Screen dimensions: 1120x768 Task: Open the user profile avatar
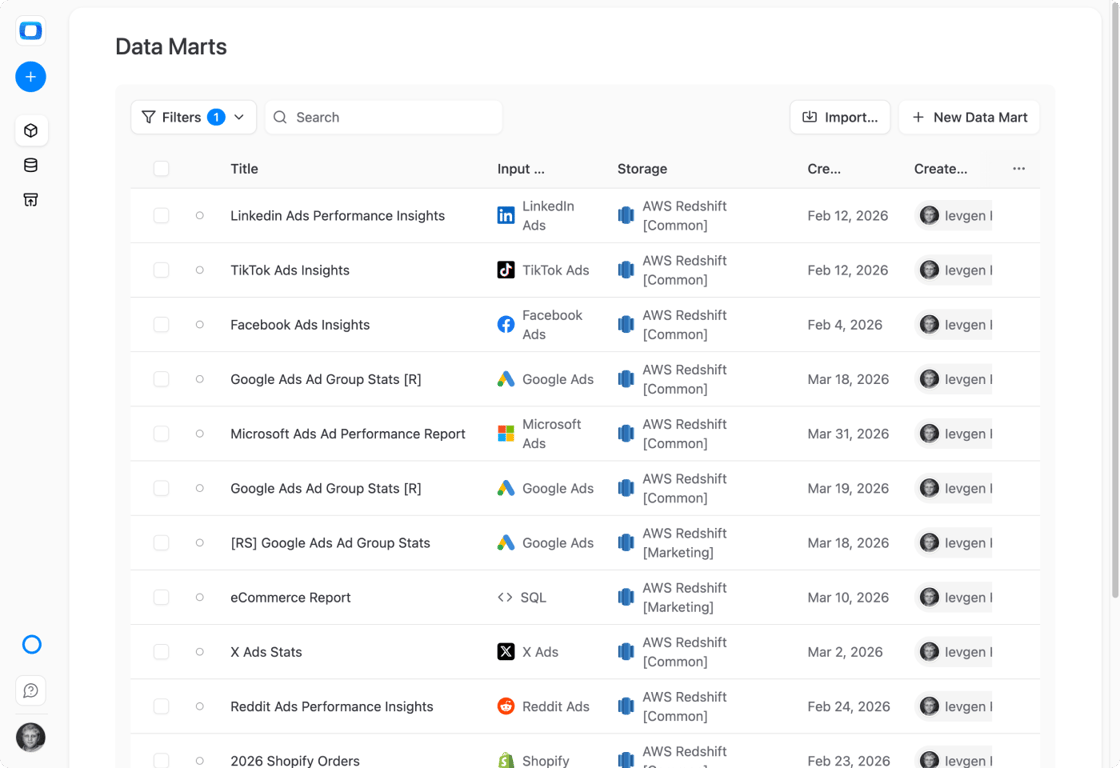click(x=31, y=737)
